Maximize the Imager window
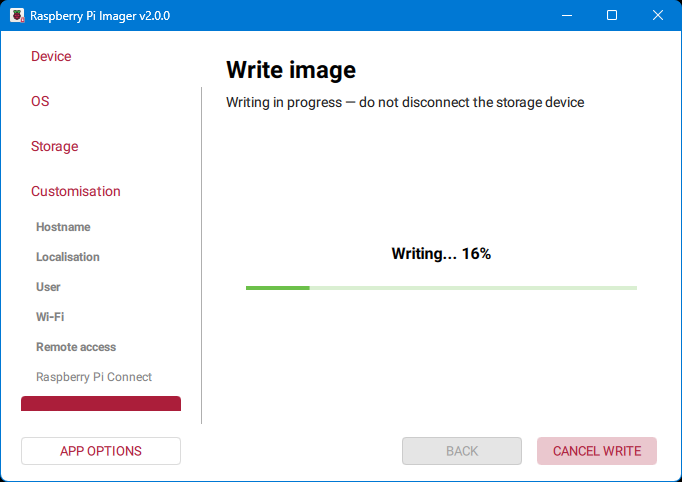This screenshot has width=682, height=482. 612,16
